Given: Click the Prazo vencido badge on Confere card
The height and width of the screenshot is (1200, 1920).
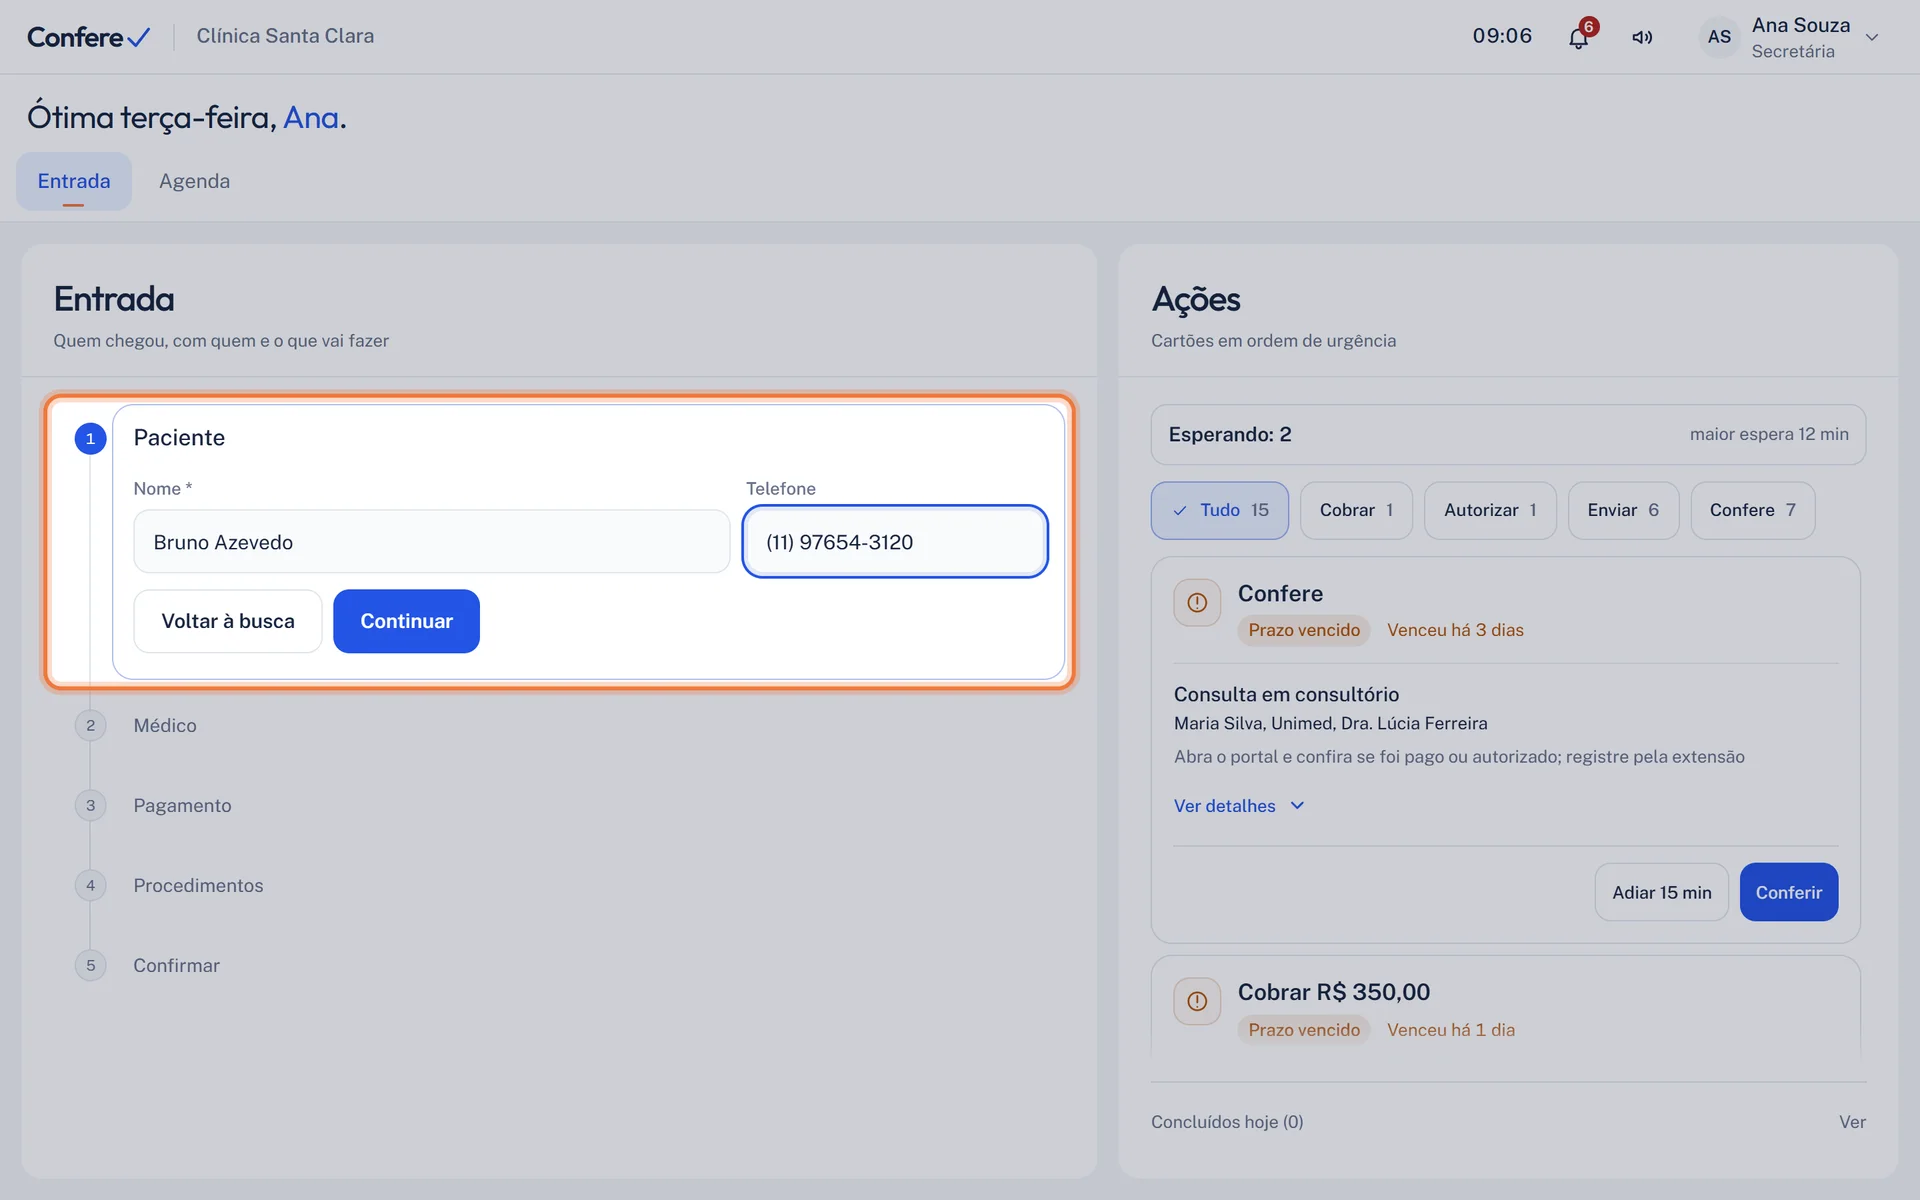Looking at the screenshot, I should [1303, 630].
